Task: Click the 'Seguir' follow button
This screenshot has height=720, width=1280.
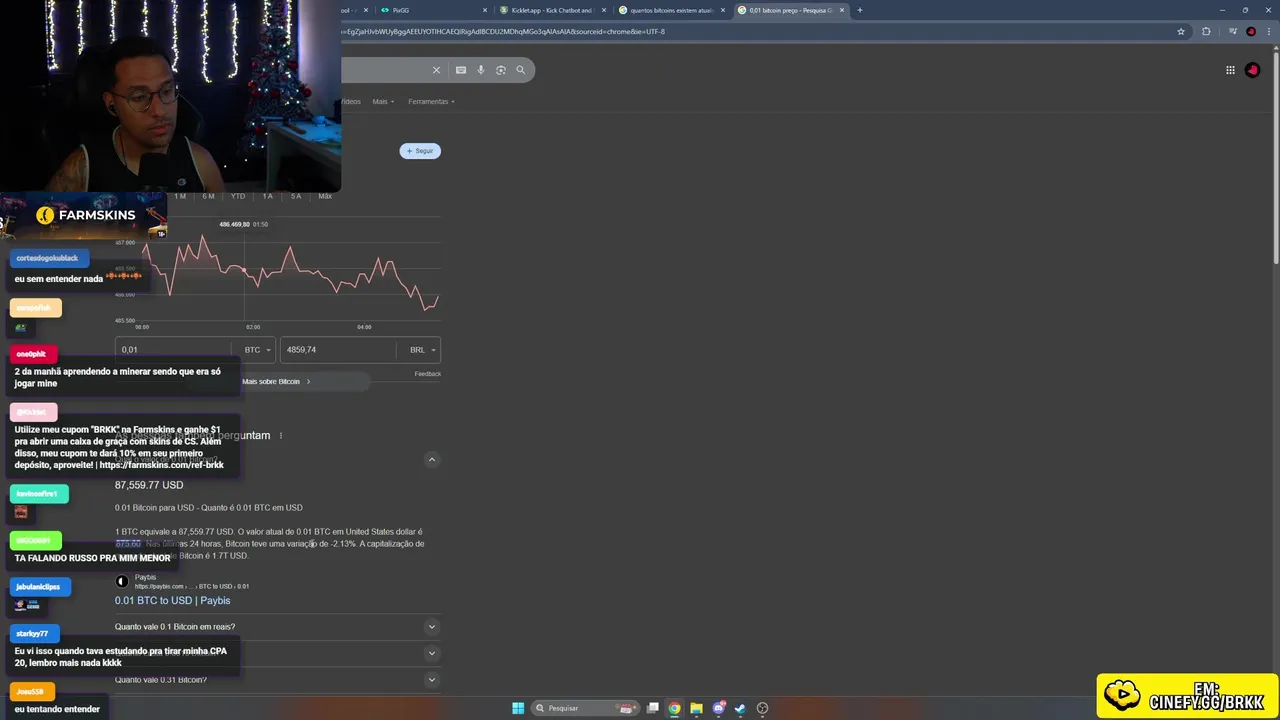Action: click(420, 151)
